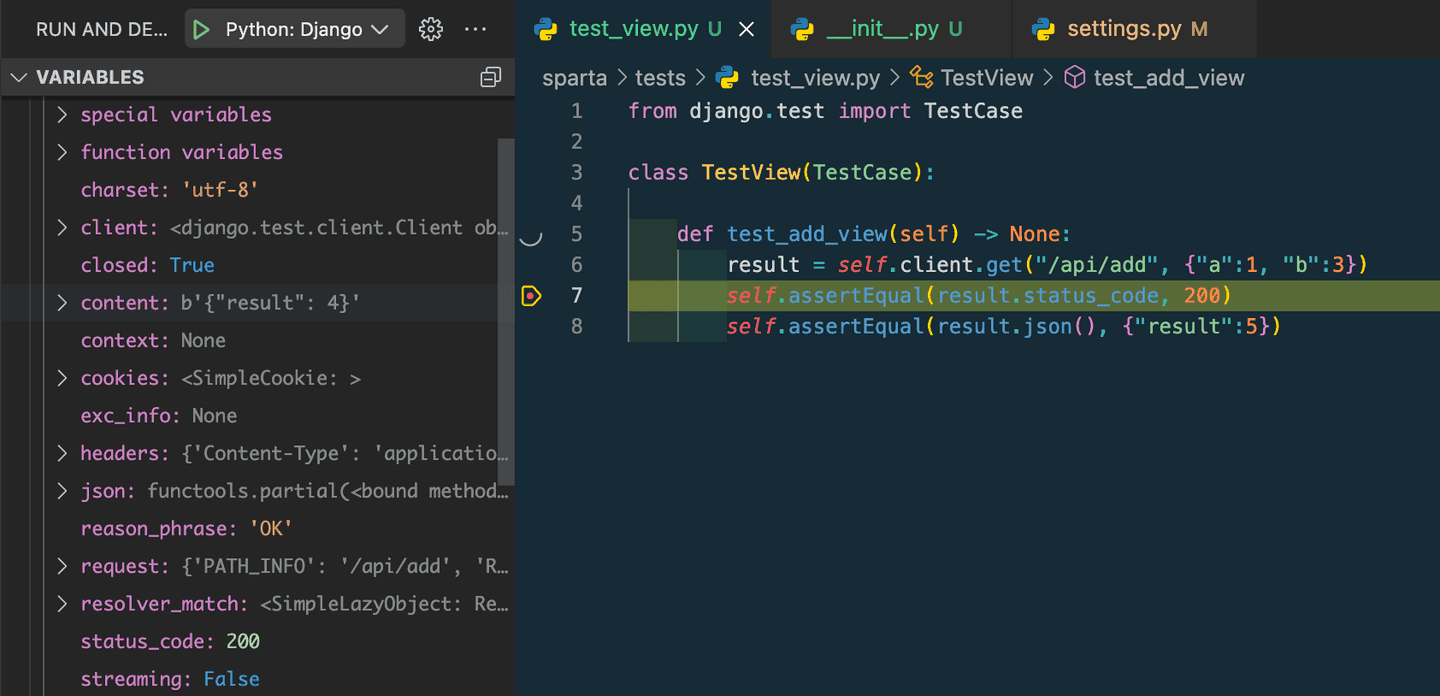Click the collapse-all icon in VARIABLES panel

click(489, 76)
